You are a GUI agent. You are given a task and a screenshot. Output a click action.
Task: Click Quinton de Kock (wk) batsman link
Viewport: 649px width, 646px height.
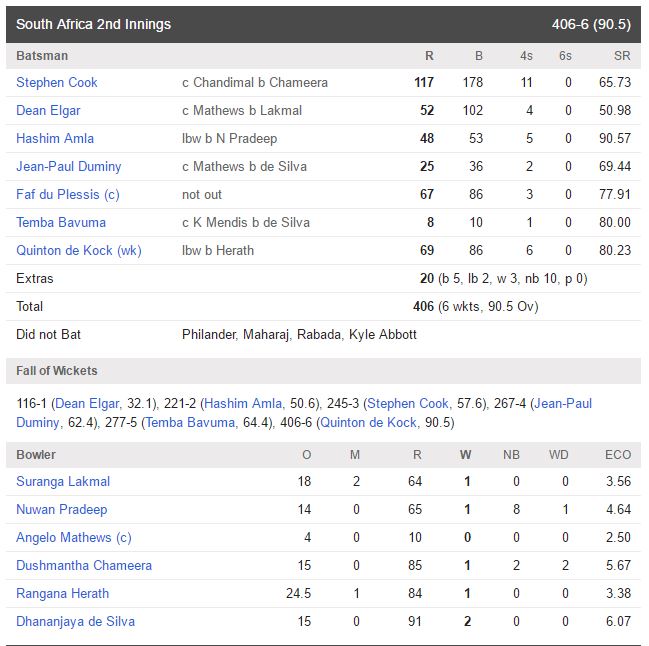pos(79,250)
